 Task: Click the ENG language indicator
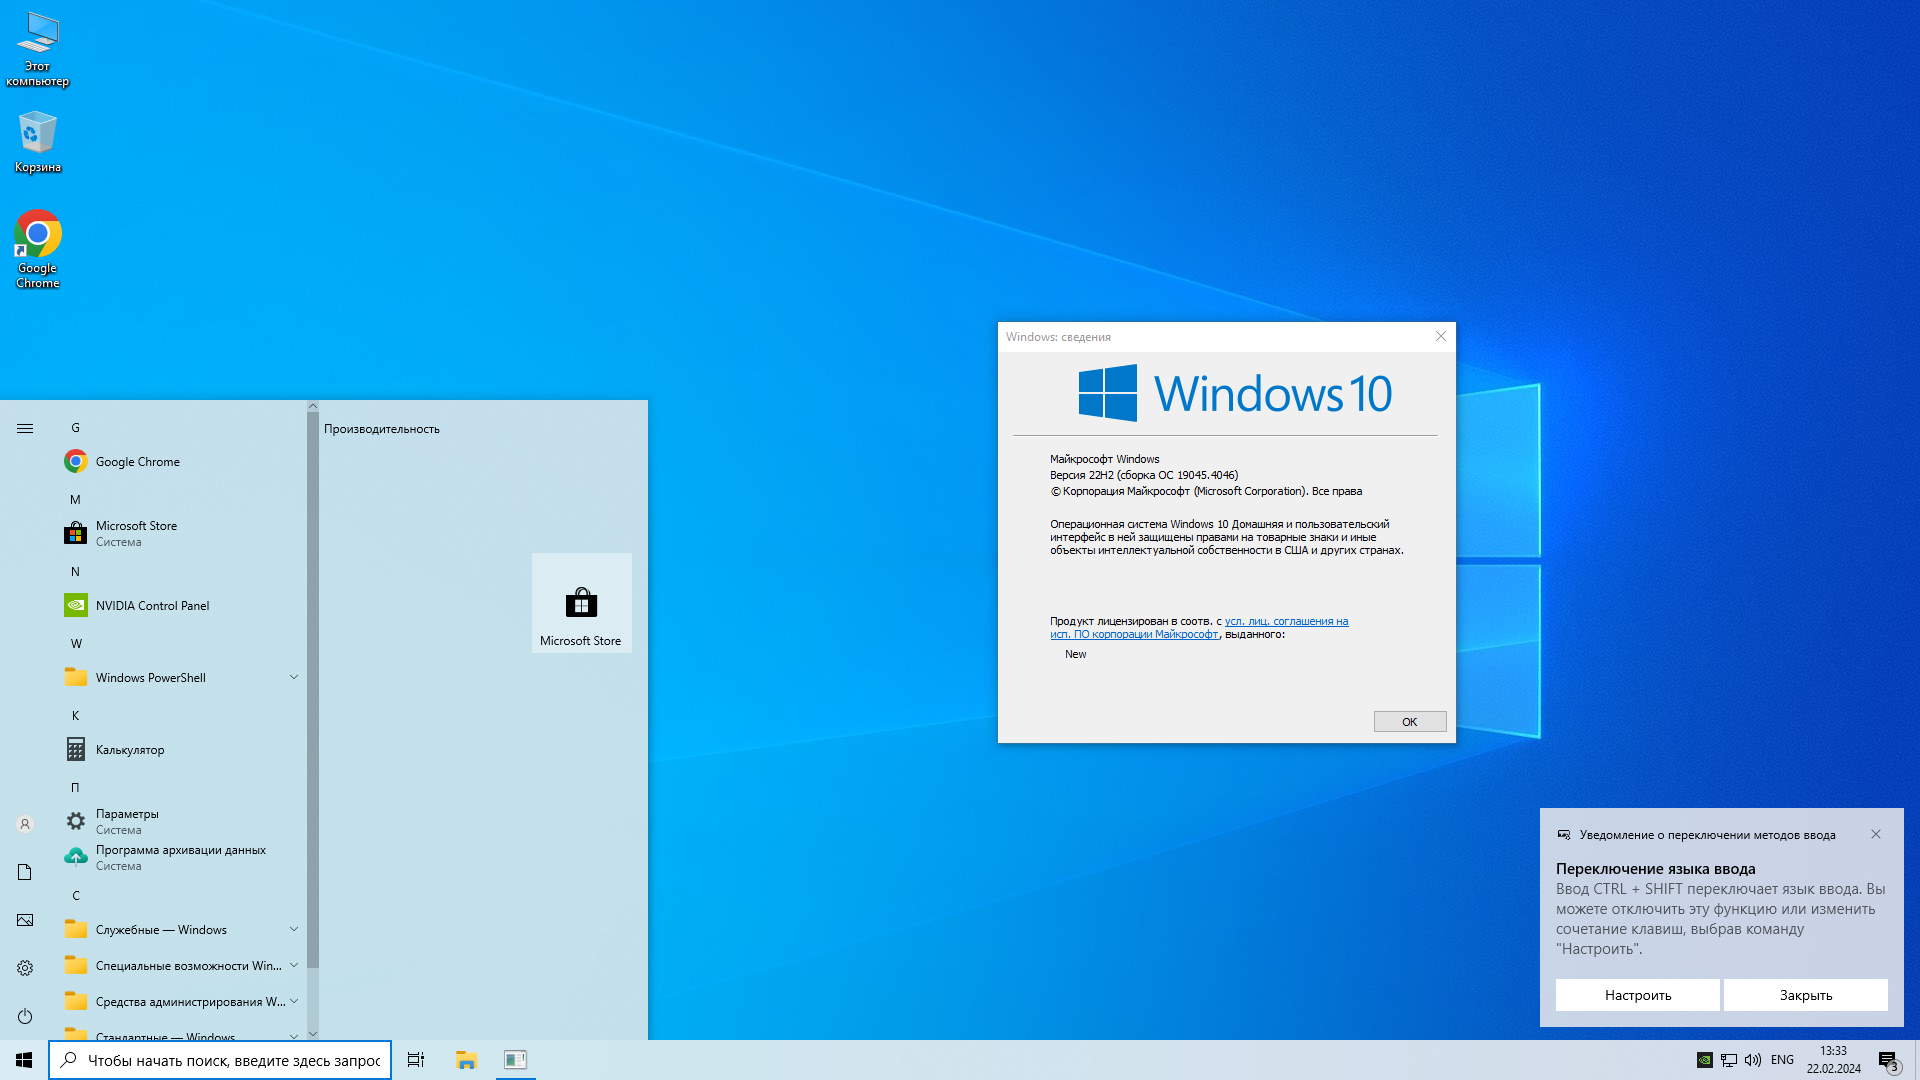click(x=1782, y=1060)
